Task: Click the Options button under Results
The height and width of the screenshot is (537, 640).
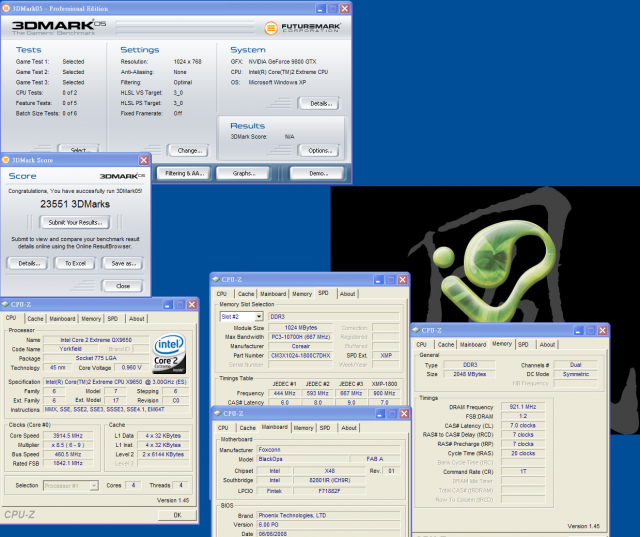Action: (319, 151)
